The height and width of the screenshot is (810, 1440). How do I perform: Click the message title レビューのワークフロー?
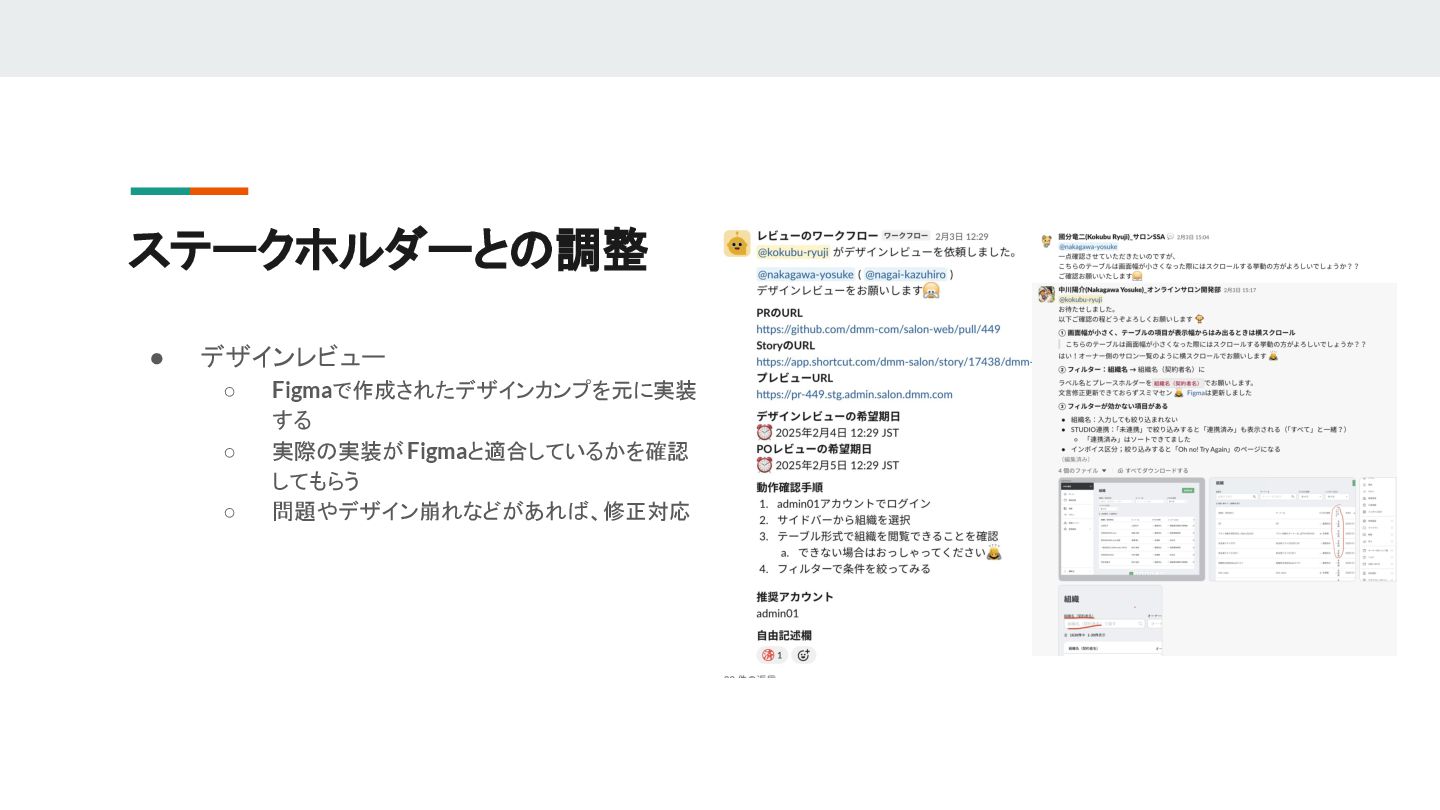(815, 236)
